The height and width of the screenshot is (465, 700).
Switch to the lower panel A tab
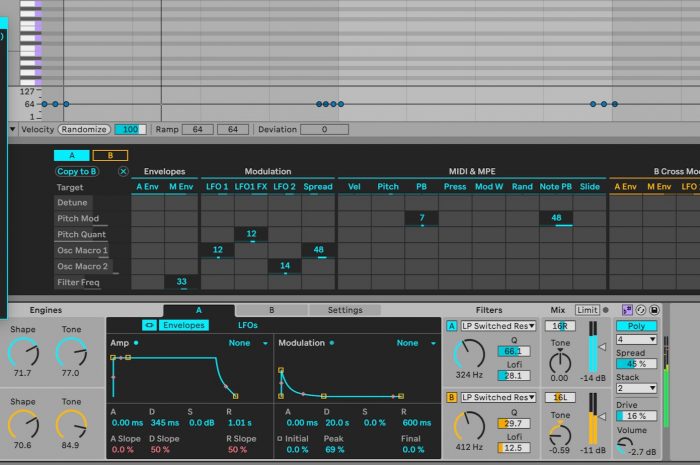point(199,310)
